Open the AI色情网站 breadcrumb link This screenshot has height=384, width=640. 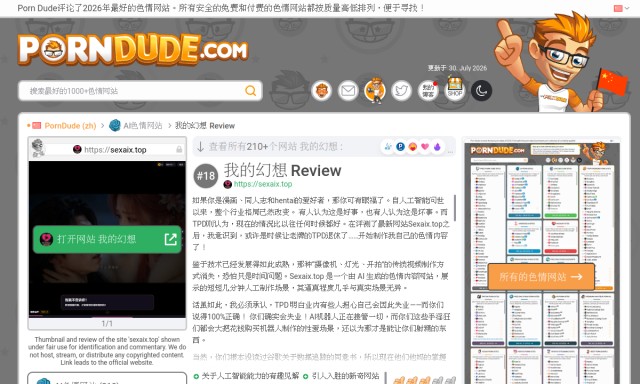point(143,126)
